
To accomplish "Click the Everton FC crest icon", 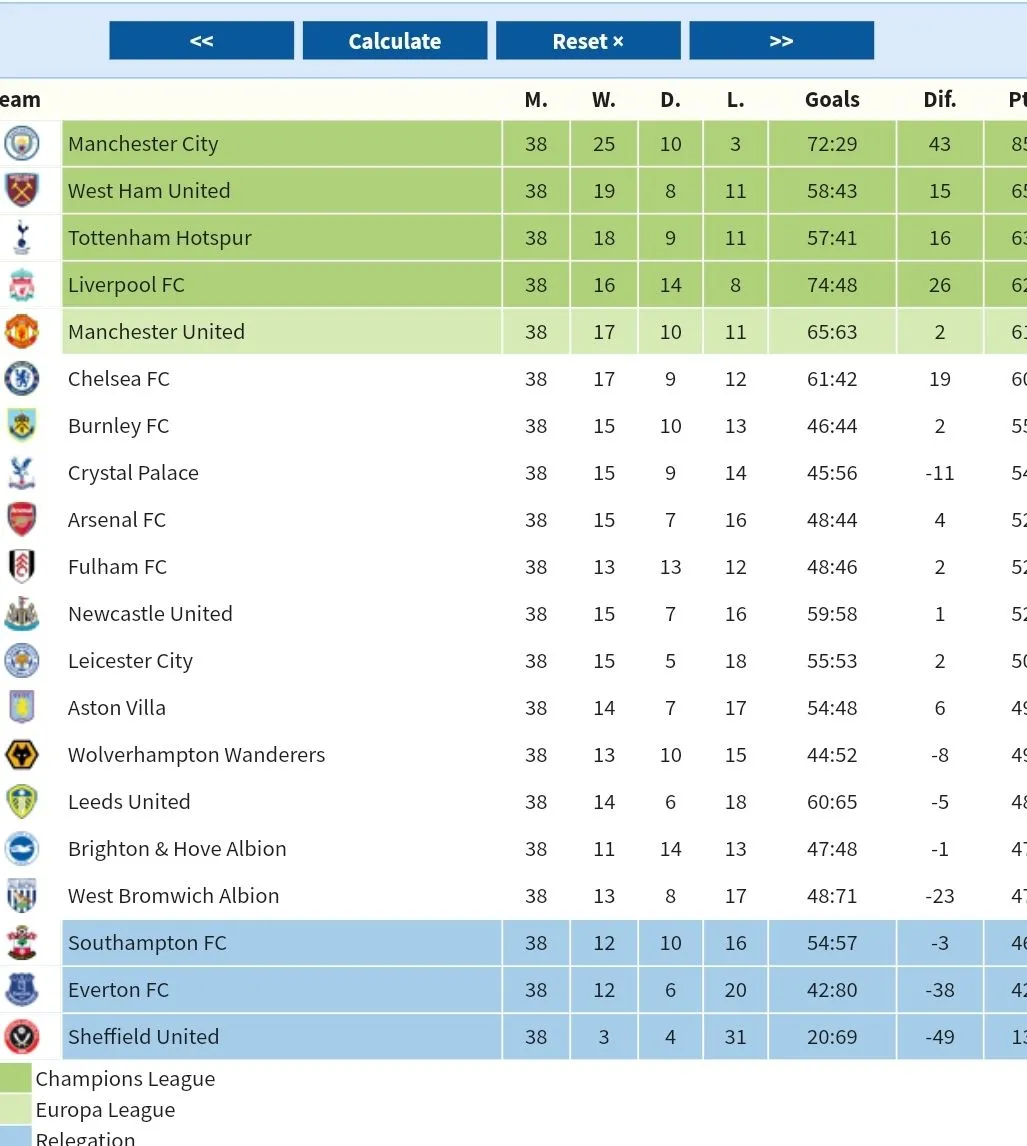I will coord(21,989).
